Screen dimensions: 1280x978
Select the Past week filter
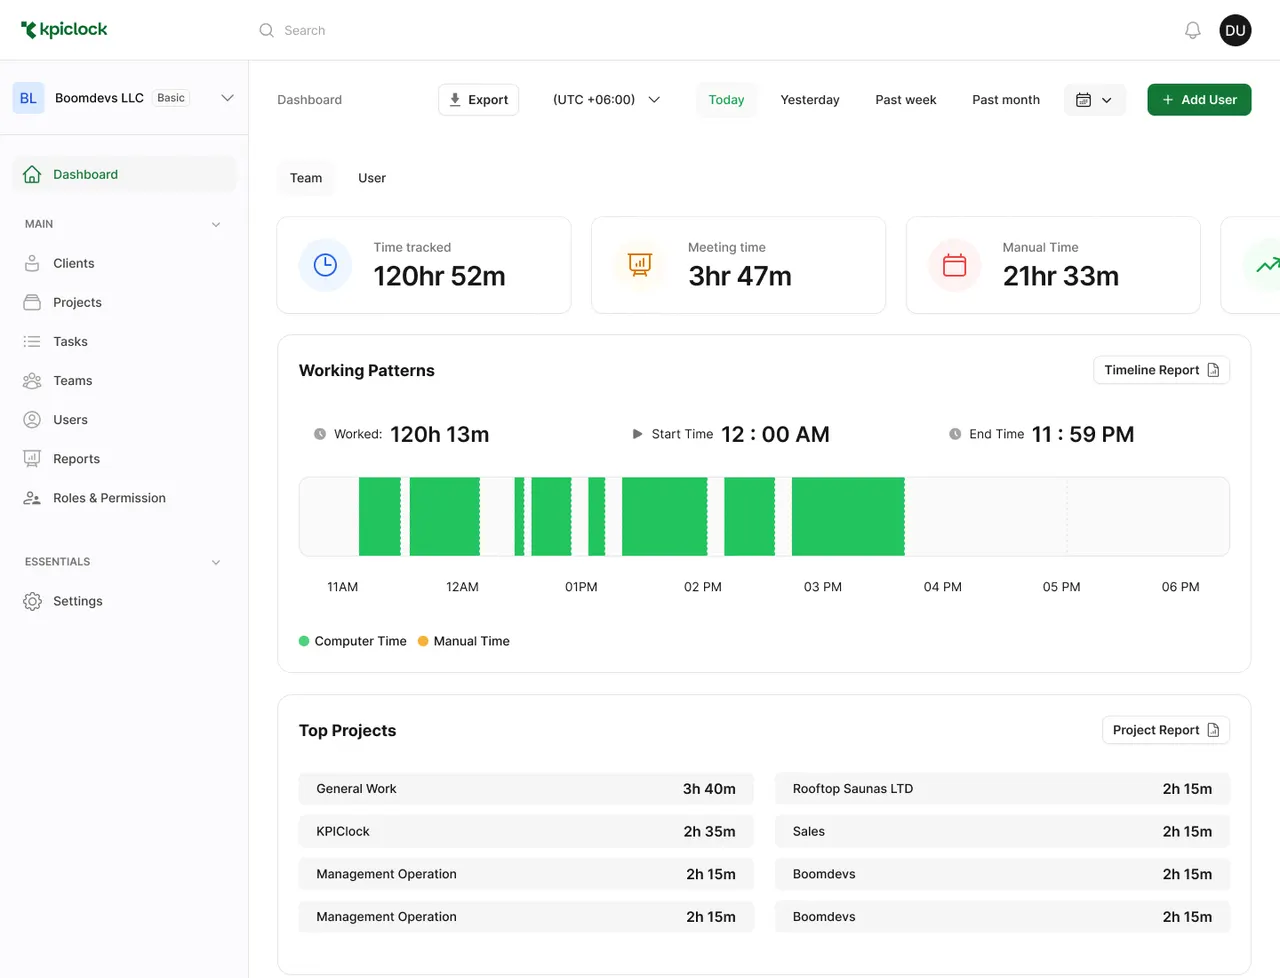pyautogui.click(x=906, y=100)
